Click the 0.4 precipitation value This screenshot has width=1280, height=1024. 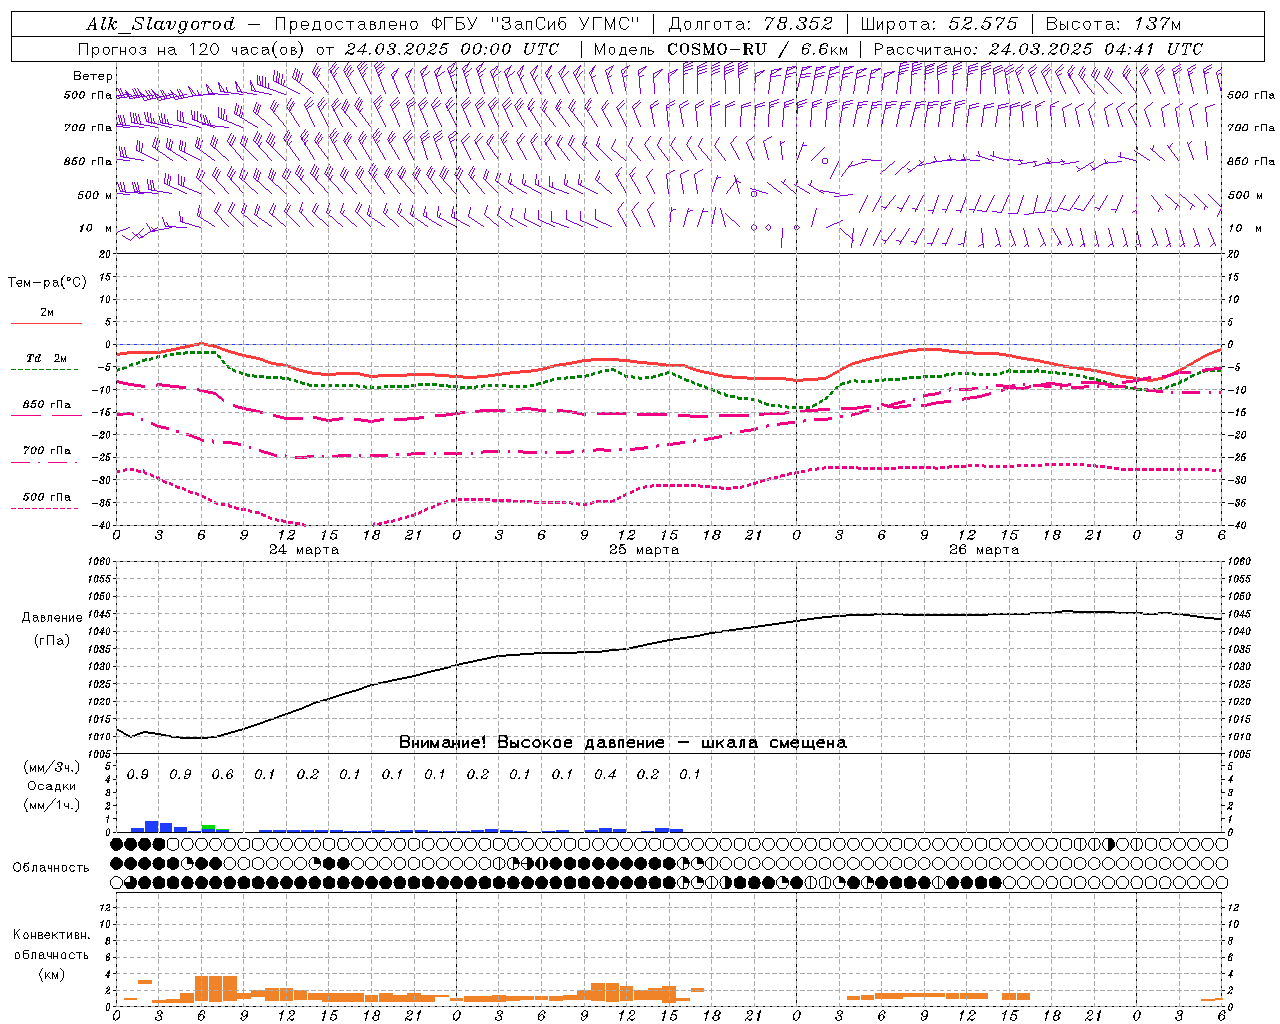pos(605,774)
